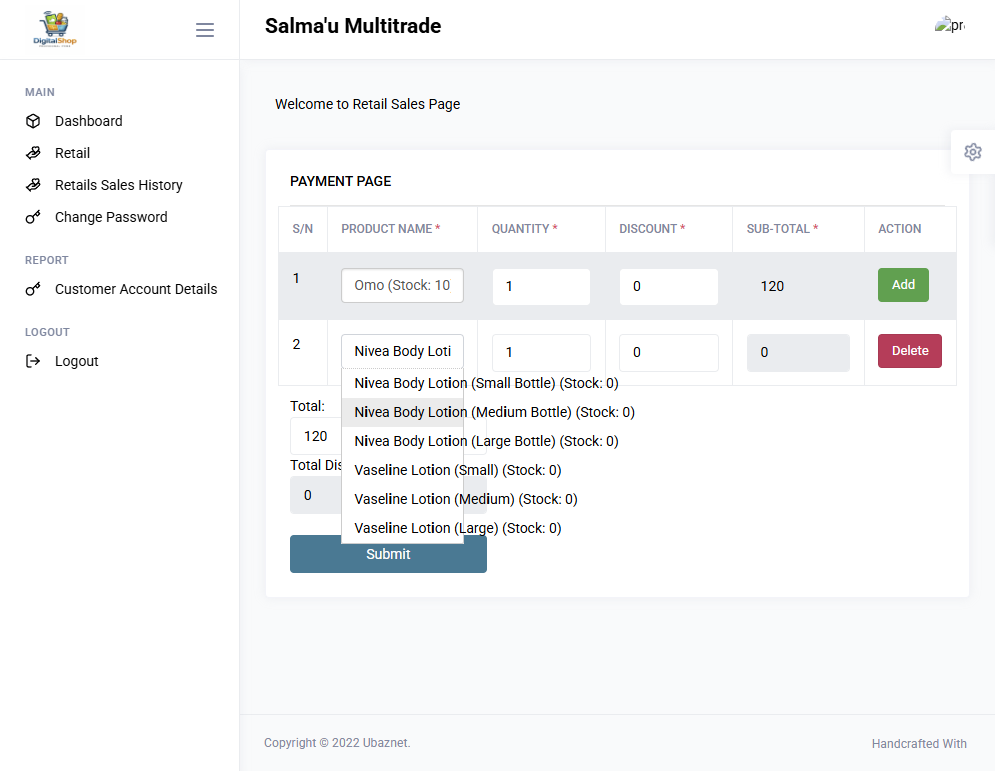Click discount field in row 1
This screenshot has width=995, height=771.
[x=669, y=286]
